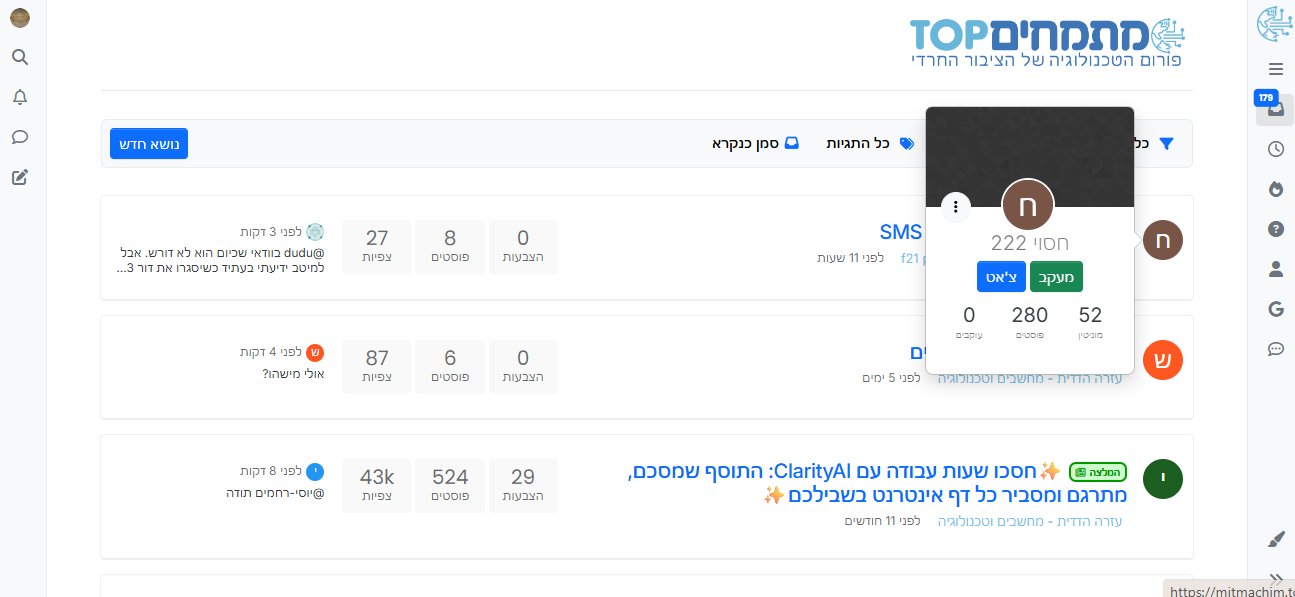Open the chat bubble in left sidebar

click(20, 137)
